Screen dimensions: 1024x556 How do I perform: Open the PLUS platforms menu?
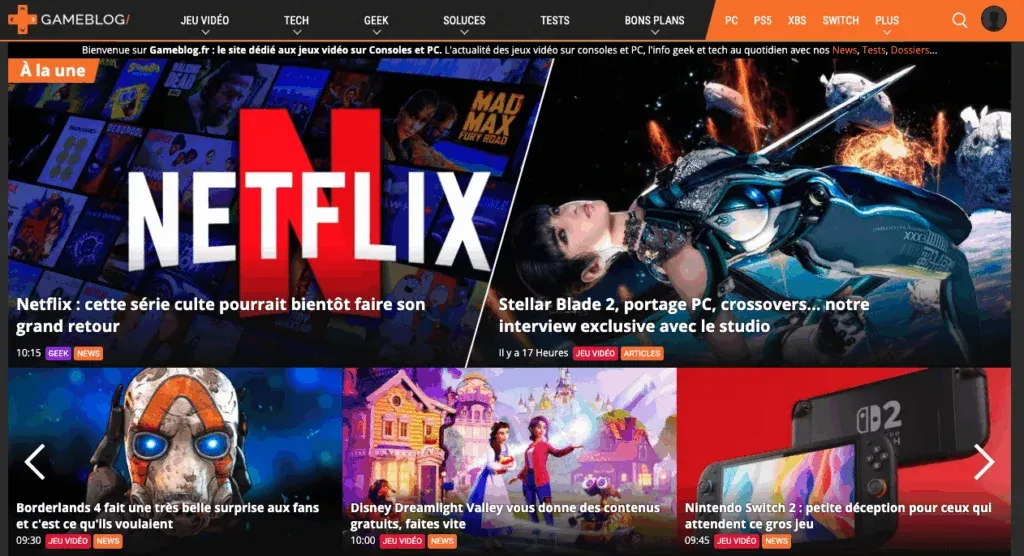pyautogui.click(x=887, y=20)
